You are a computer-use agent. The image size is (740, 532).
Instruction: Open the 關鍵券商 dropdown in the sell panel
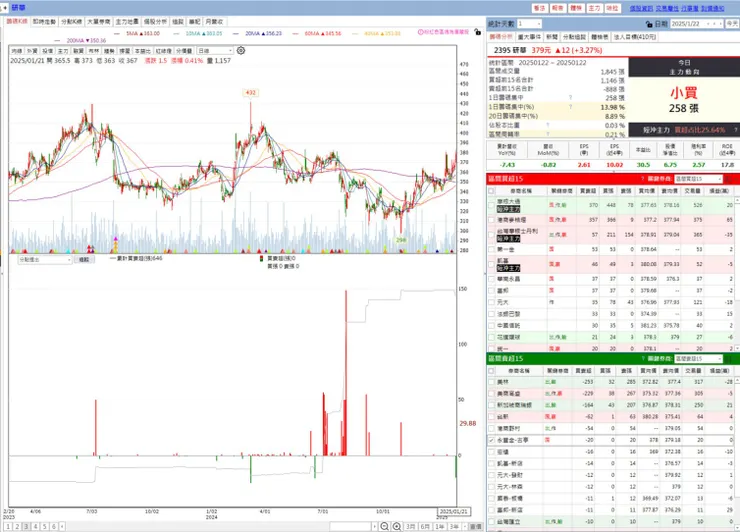(698, 359)
